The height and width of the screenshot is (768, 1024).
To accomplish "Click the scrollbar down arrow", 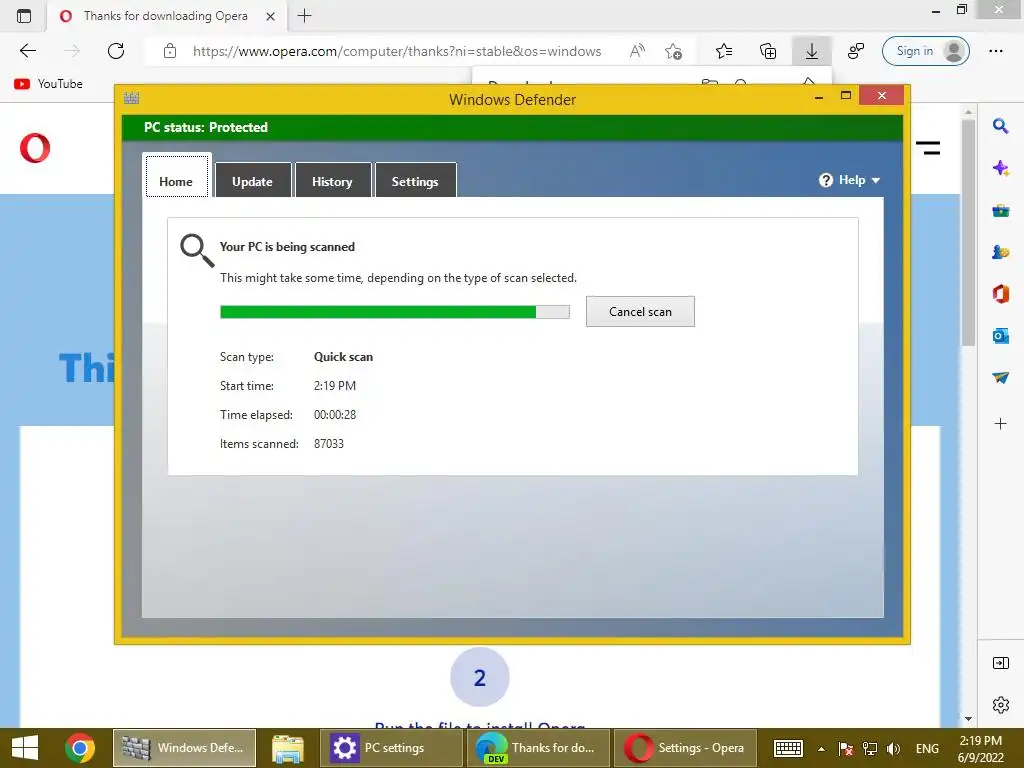I will [968, 719].
